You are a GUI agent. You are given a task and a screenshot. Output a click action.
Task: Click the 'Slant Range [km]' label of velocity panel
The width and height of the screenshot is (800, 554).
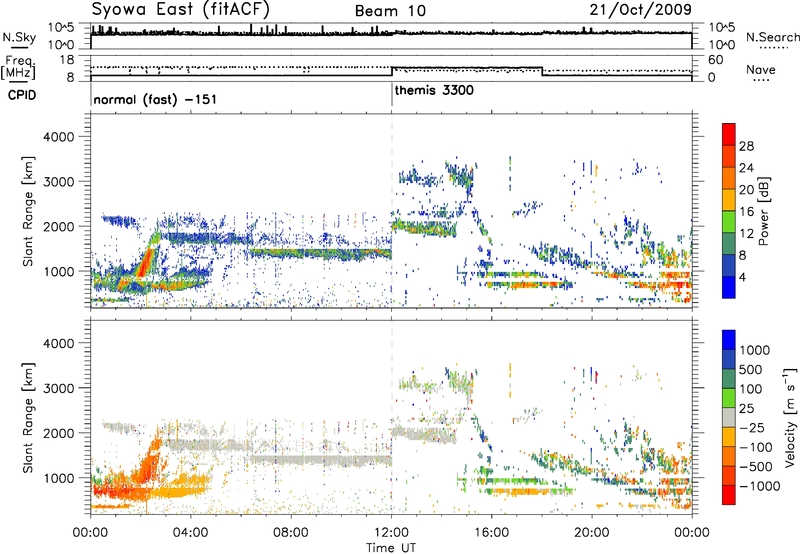[x=28, y=417]
